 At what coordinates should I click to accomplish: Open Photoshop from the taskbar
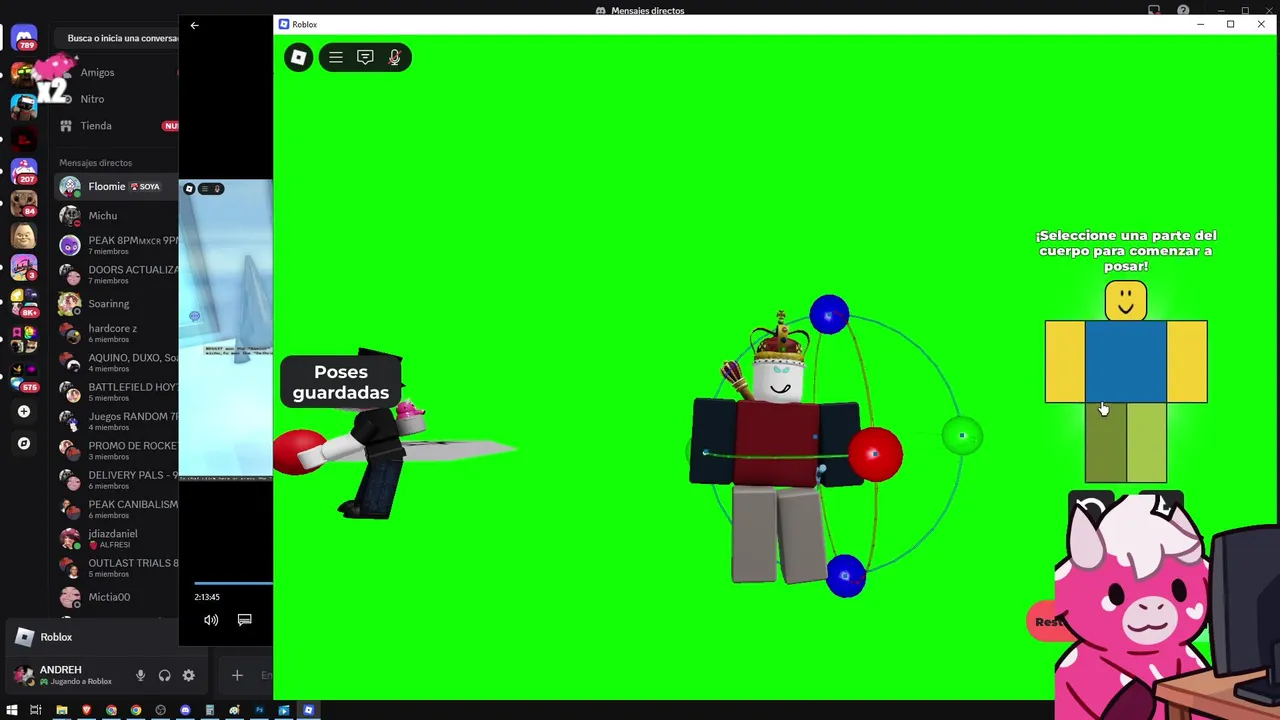click(259, 710)
